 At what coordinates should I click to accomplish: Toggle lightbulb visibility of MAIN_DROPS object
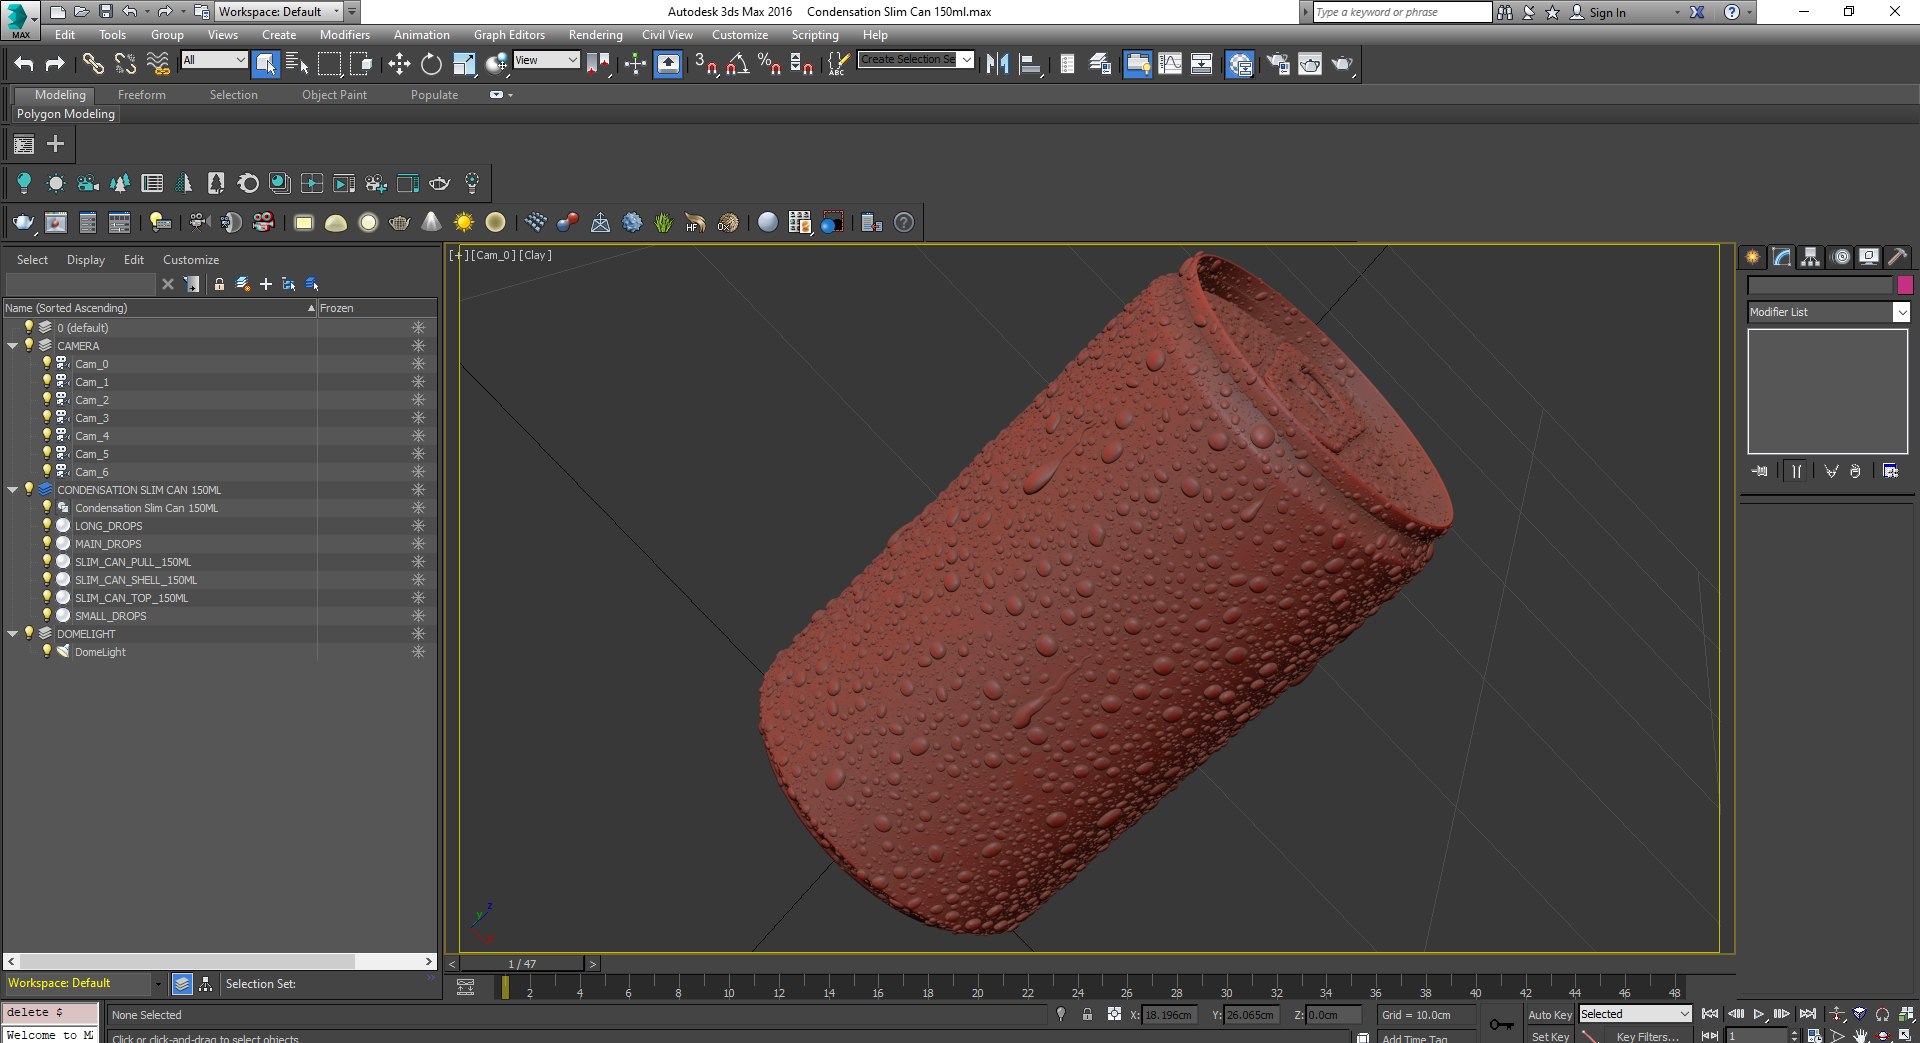pos(46,544)
